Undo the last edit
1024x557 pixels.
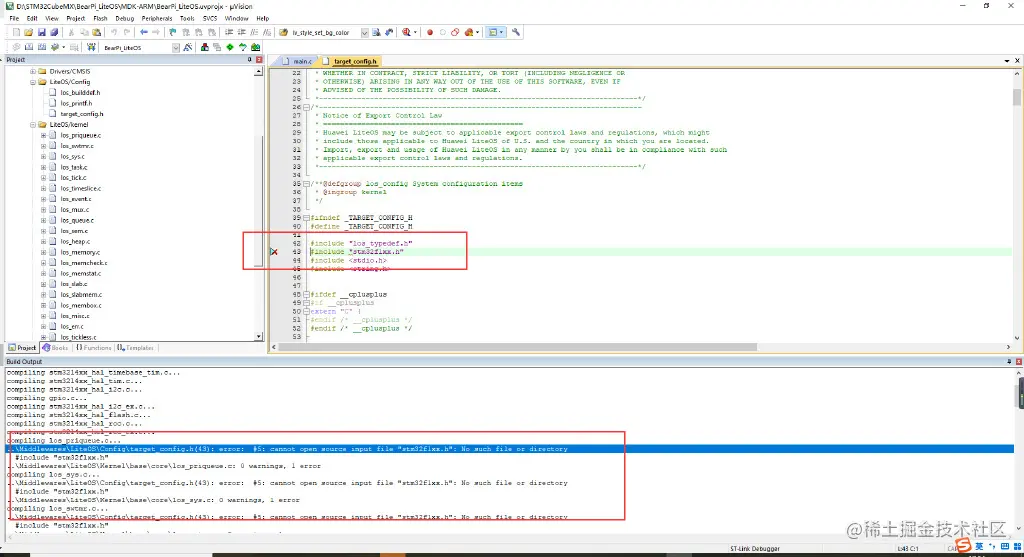pyautogui.click(x=114, y=32)
